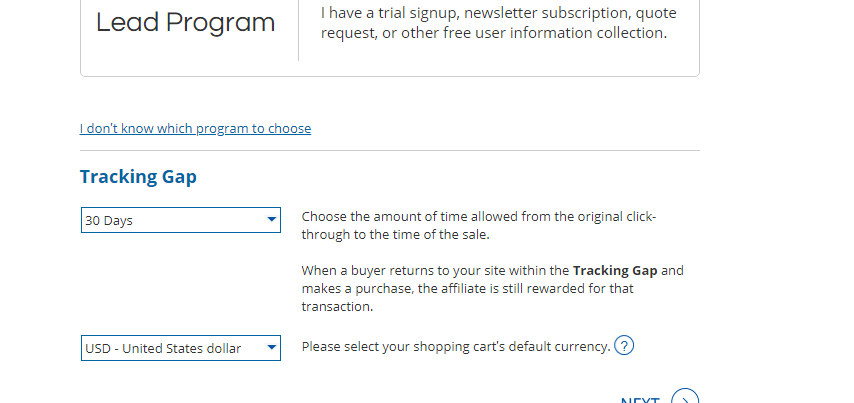The image size is (854, 403).
Task: Click the NEXT circled arrow icon
Action: click(684, 399)
